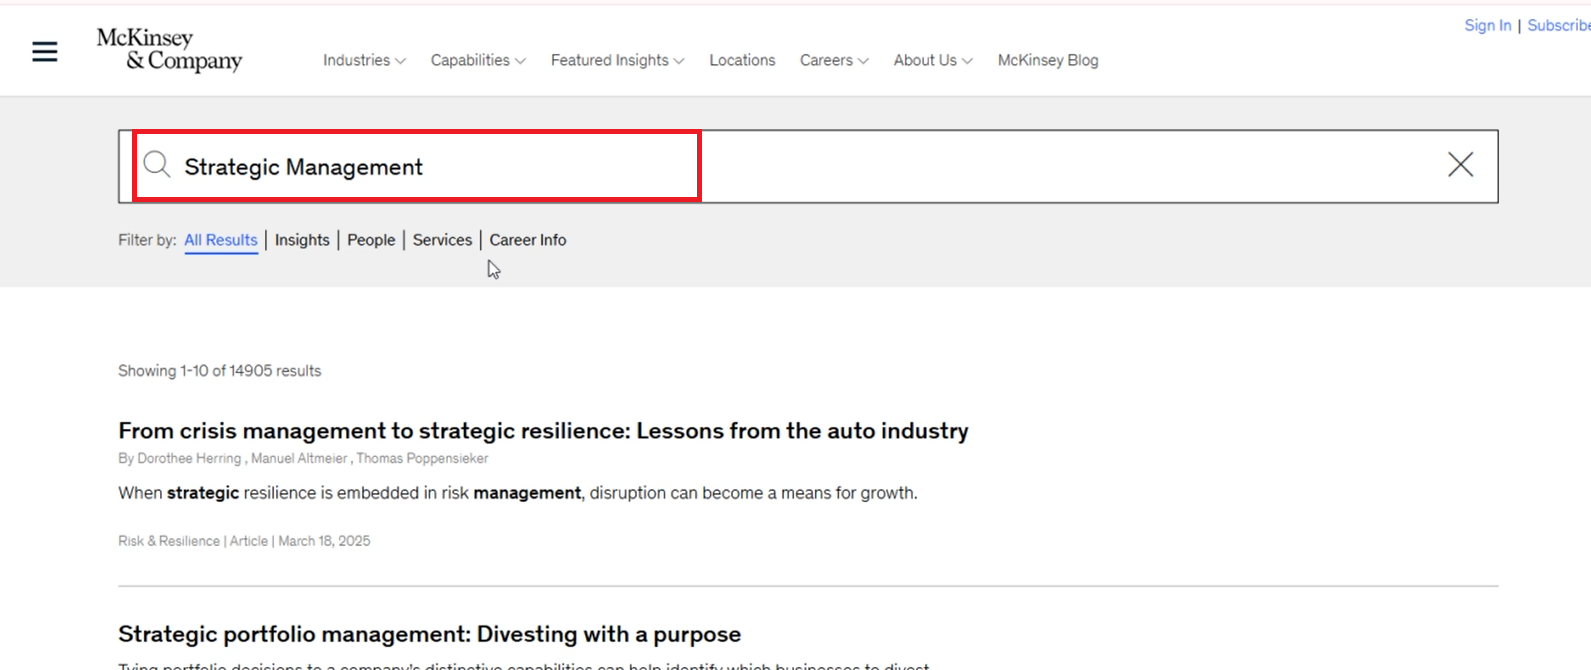The width and height of the screenshot is (1591, 670).
Task: Open the crisis management to strategic resilience article
Action: pyautogui.click(x=543, y=431)
